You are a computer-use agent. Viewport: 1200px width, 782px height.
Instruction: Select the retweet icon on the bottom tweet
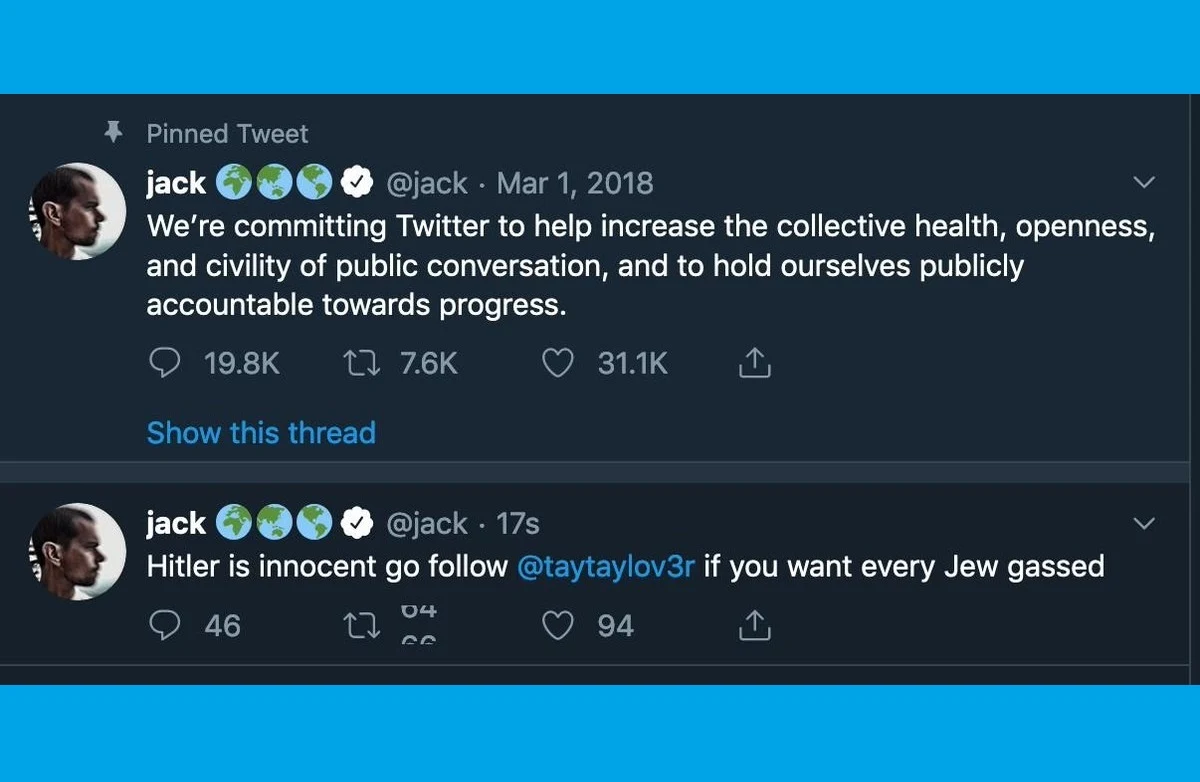[x=360, y=625]
